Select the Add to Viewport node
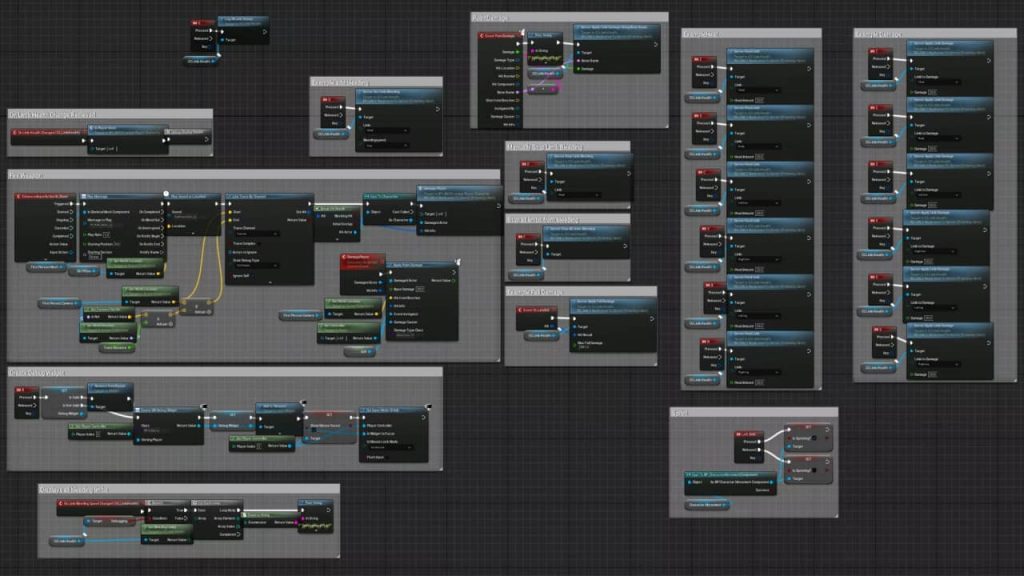Viewport: 1024px width, 576px height. (280, 419)
